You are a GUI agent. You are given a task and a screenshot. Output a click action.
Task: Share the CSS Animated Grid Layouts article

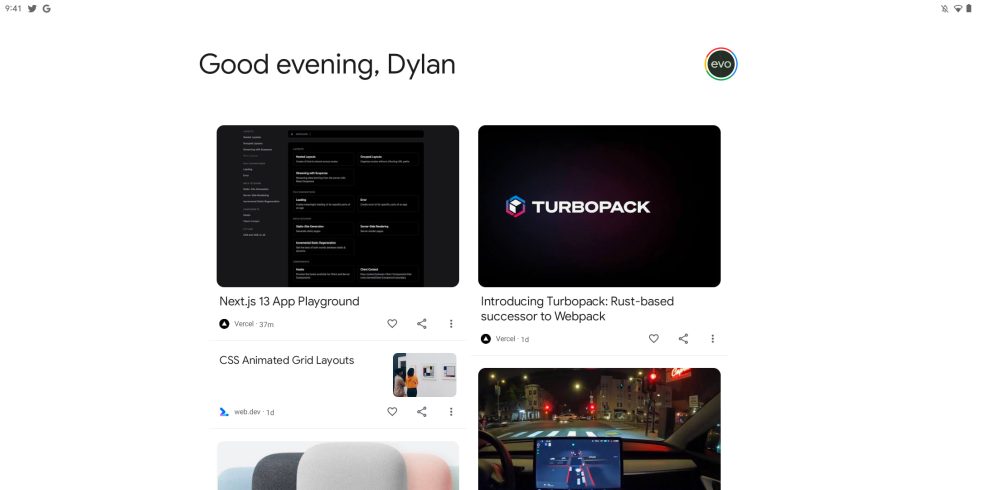tap(422, 412)
